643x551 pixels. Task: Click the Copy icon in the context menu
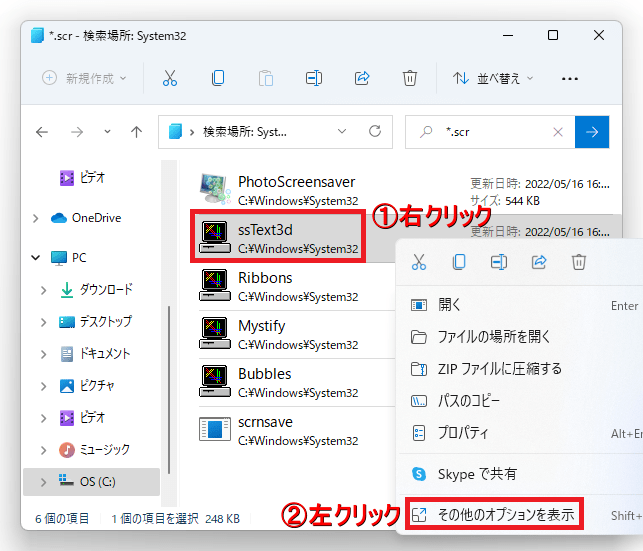pos(459,262)
